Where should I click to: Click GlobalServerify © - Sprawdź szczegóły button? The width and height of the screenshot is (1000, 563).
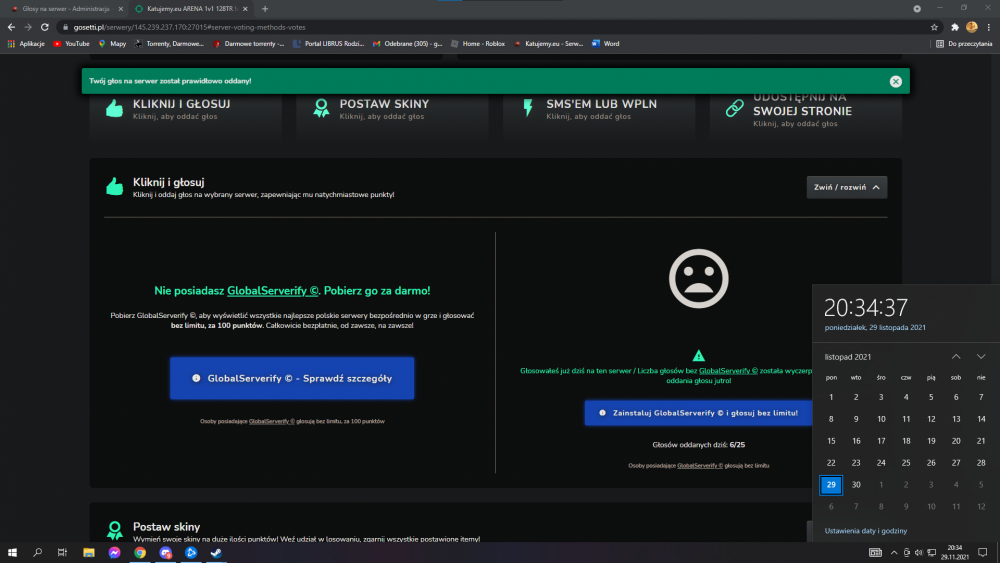pyautogui.click(x=292, y=378)
